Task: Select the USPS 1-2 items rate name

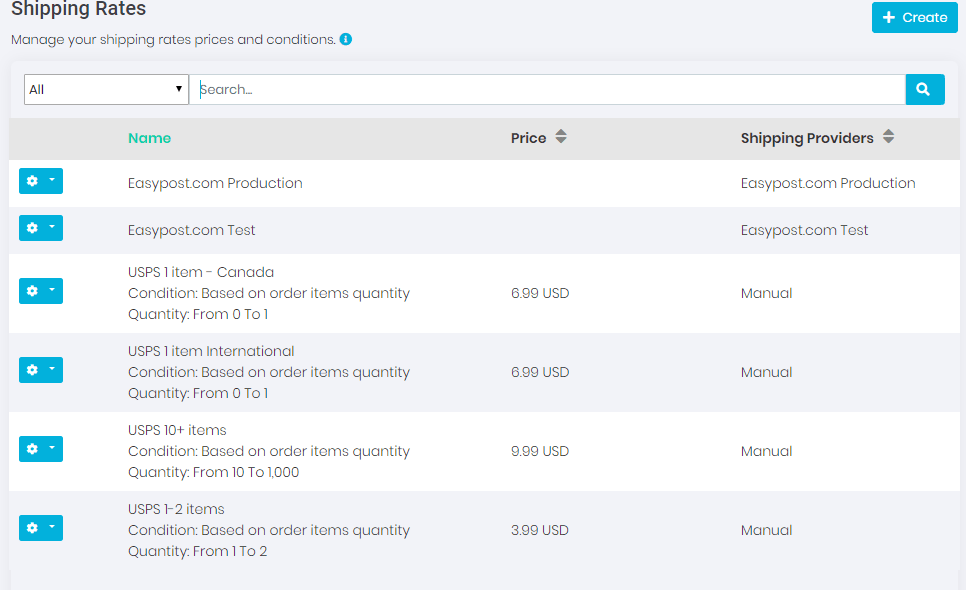Action: 176,509
